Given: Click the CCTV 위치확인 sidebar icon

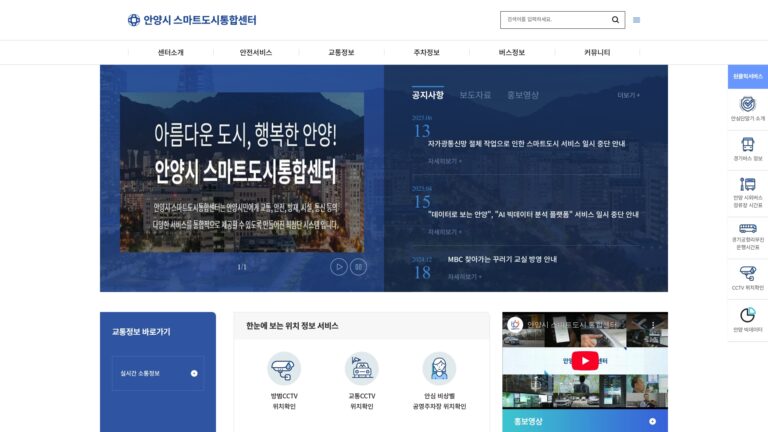Looking at the screenshot, I should [x=747, y=273].
